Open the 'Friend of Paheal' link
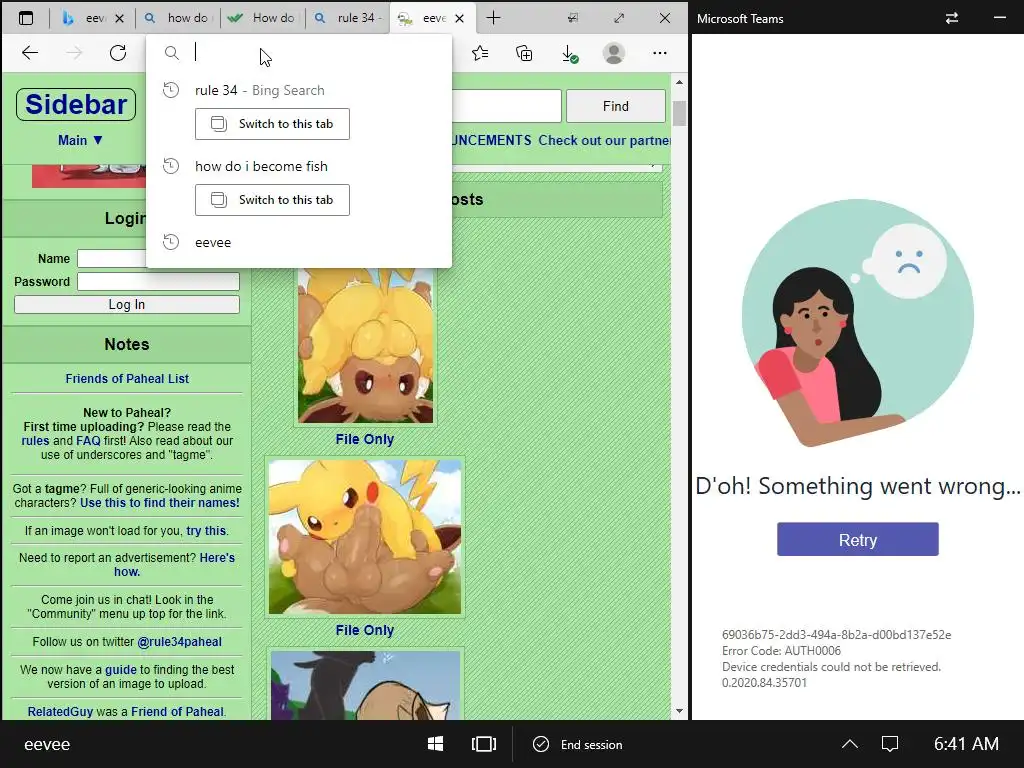The height and width of the screenshot is (768, 1024). pyautogui.click(x=177, y=712)
